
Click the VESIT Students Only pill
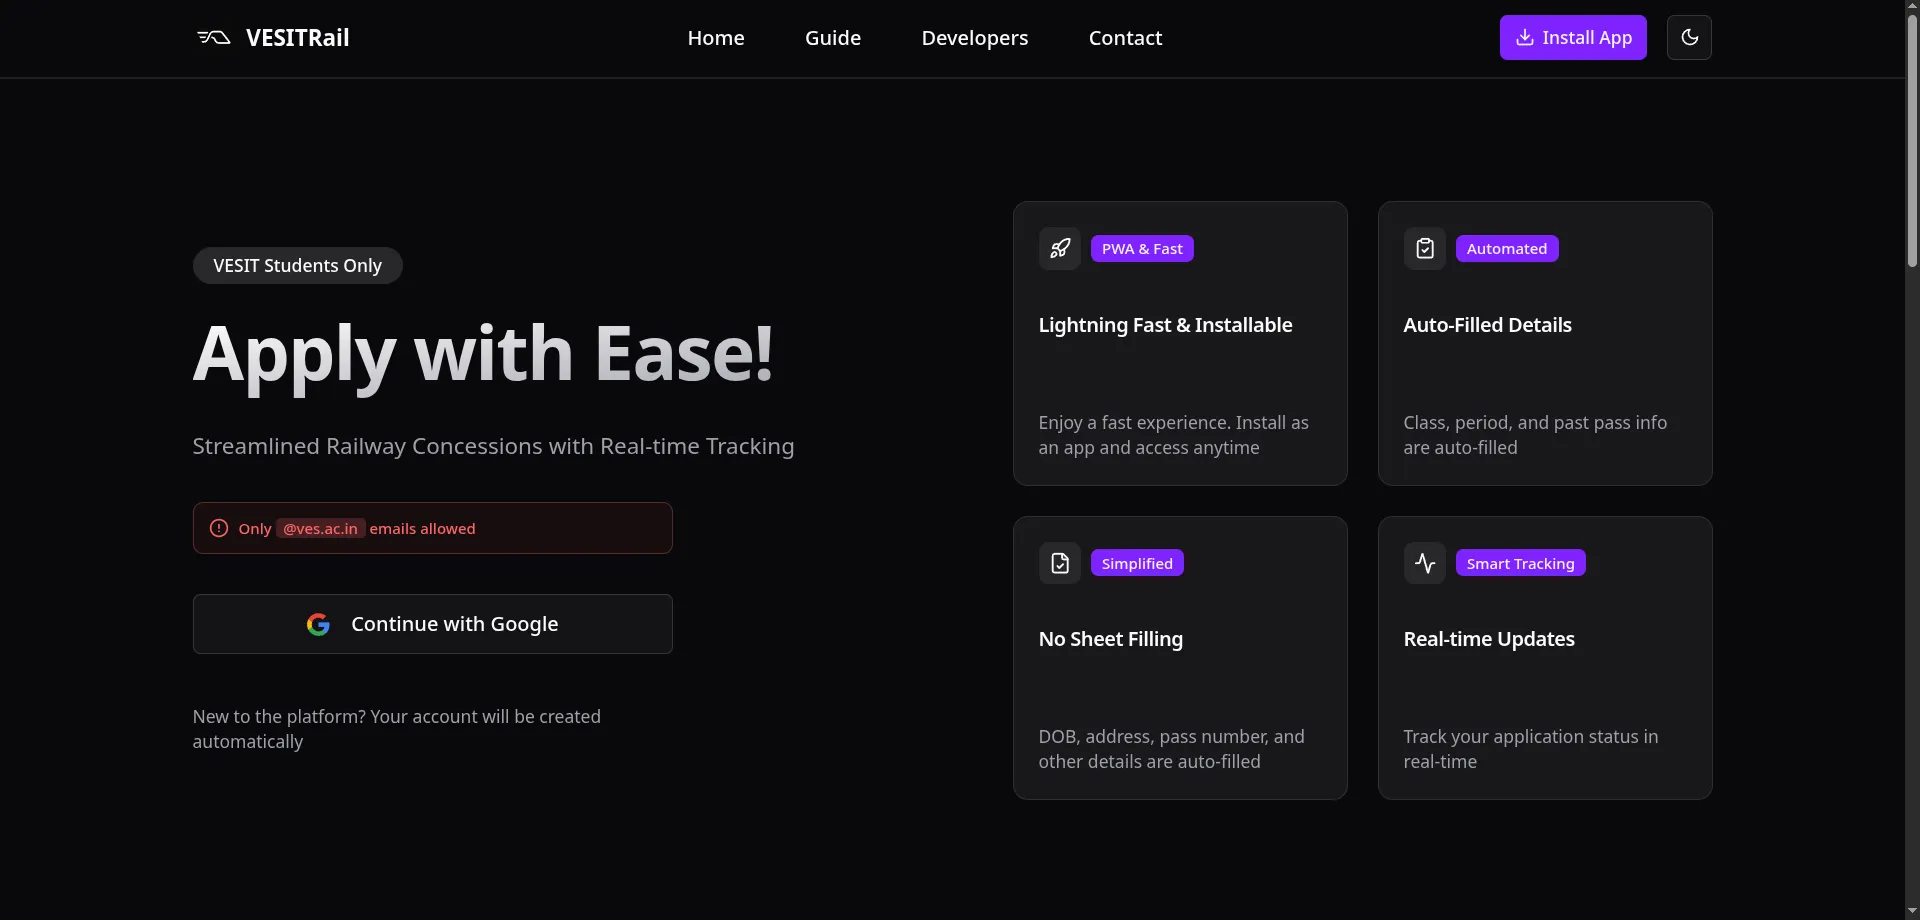click(297, 265)
